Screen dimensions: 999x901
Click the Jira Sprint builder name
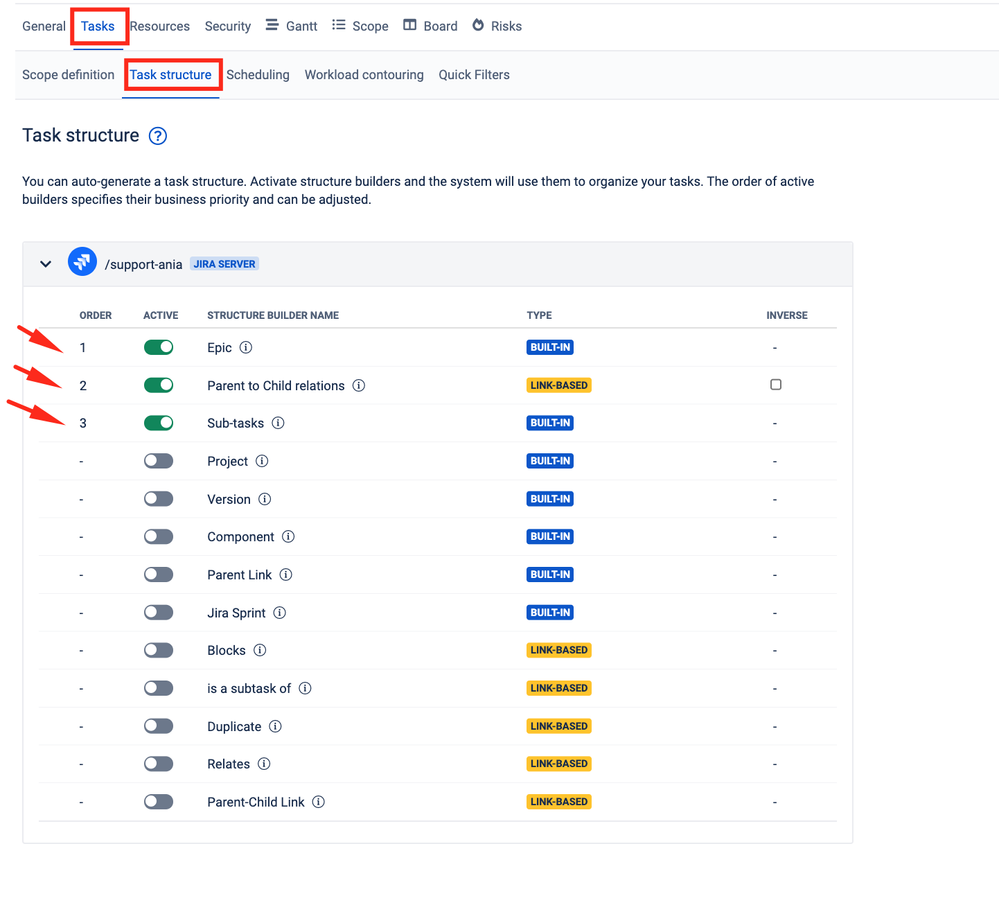tap(236, 613)
